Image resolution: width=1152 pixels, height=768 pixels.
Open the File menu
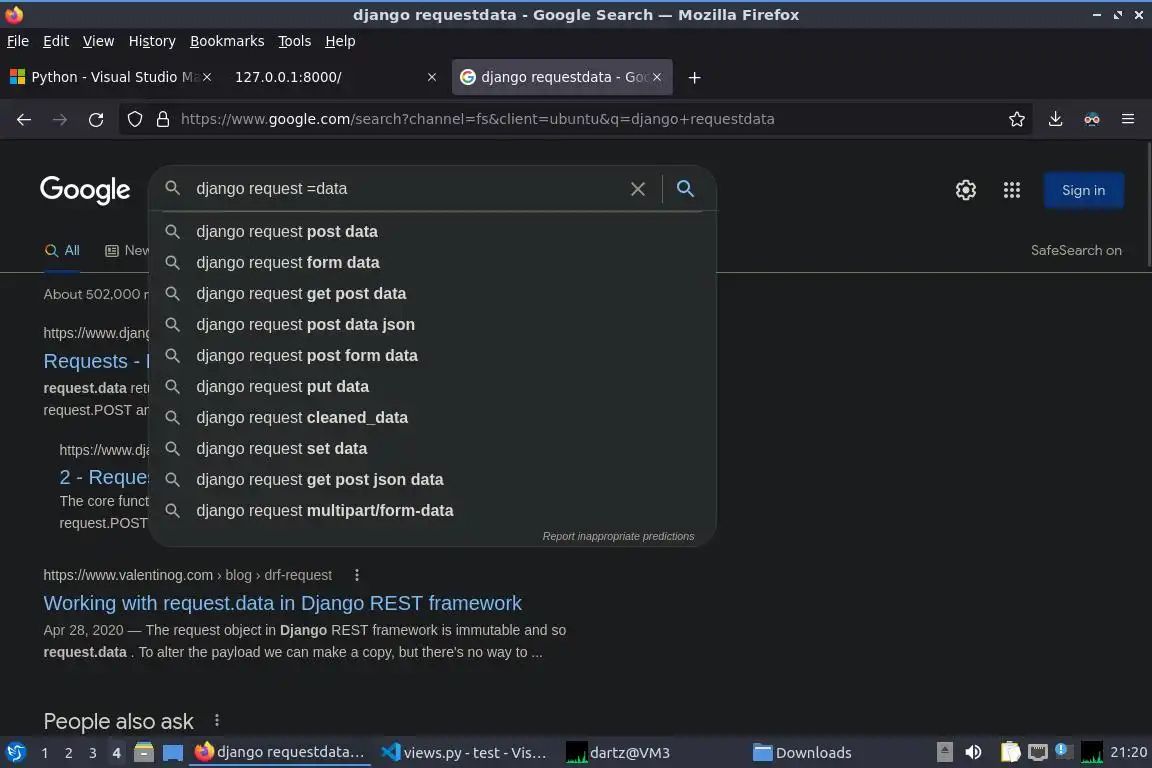18,41
